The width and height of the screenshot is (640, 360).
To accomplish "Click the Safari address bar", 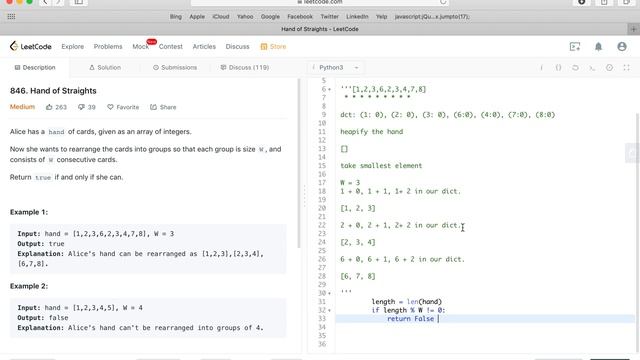I will 320,2.
